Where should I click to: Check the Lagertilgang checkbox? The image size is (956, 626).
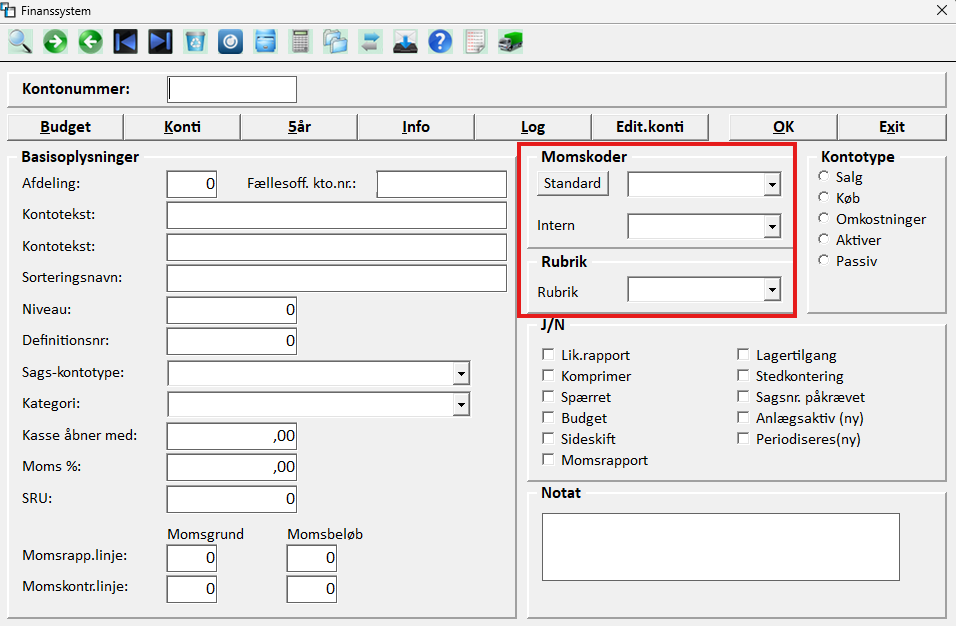pyautogui.click(x=743, y=354)
